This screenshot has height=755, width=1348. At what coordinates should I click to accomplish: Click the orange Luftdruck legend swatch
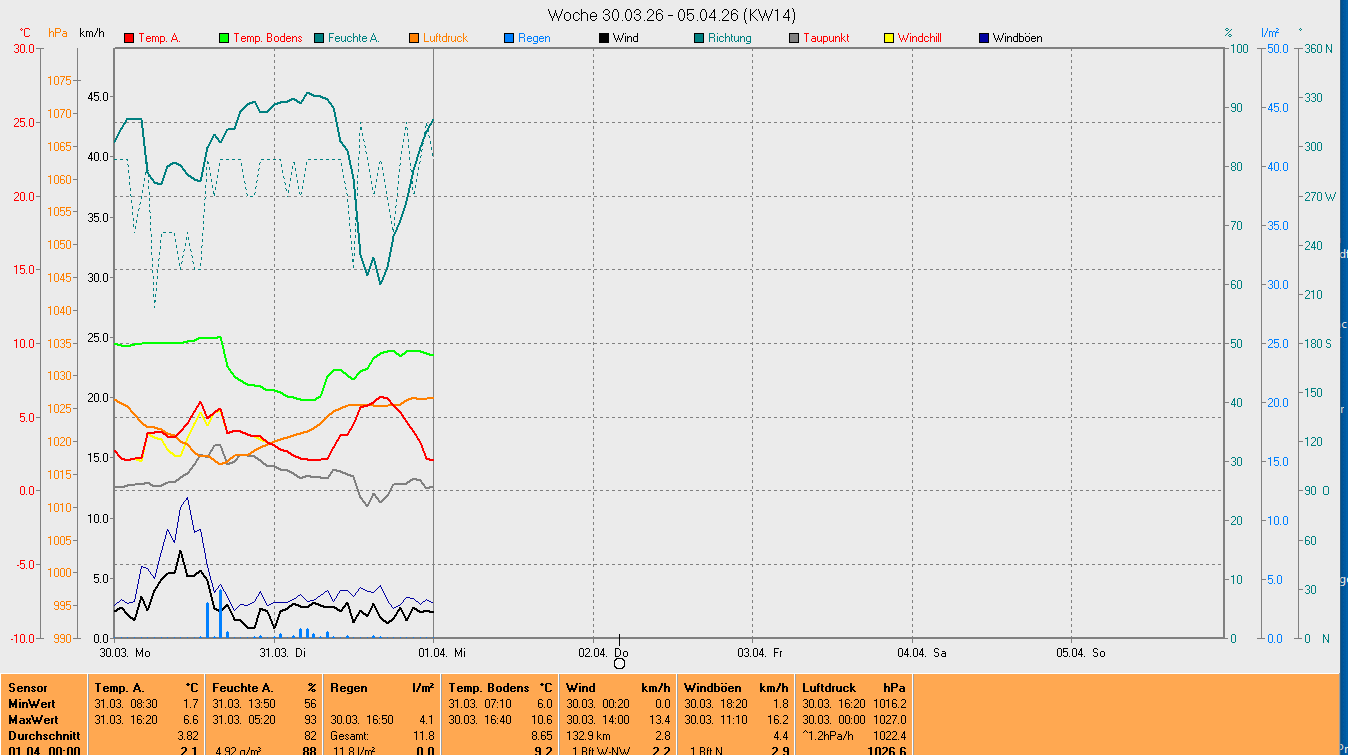(x=414, y=38)
